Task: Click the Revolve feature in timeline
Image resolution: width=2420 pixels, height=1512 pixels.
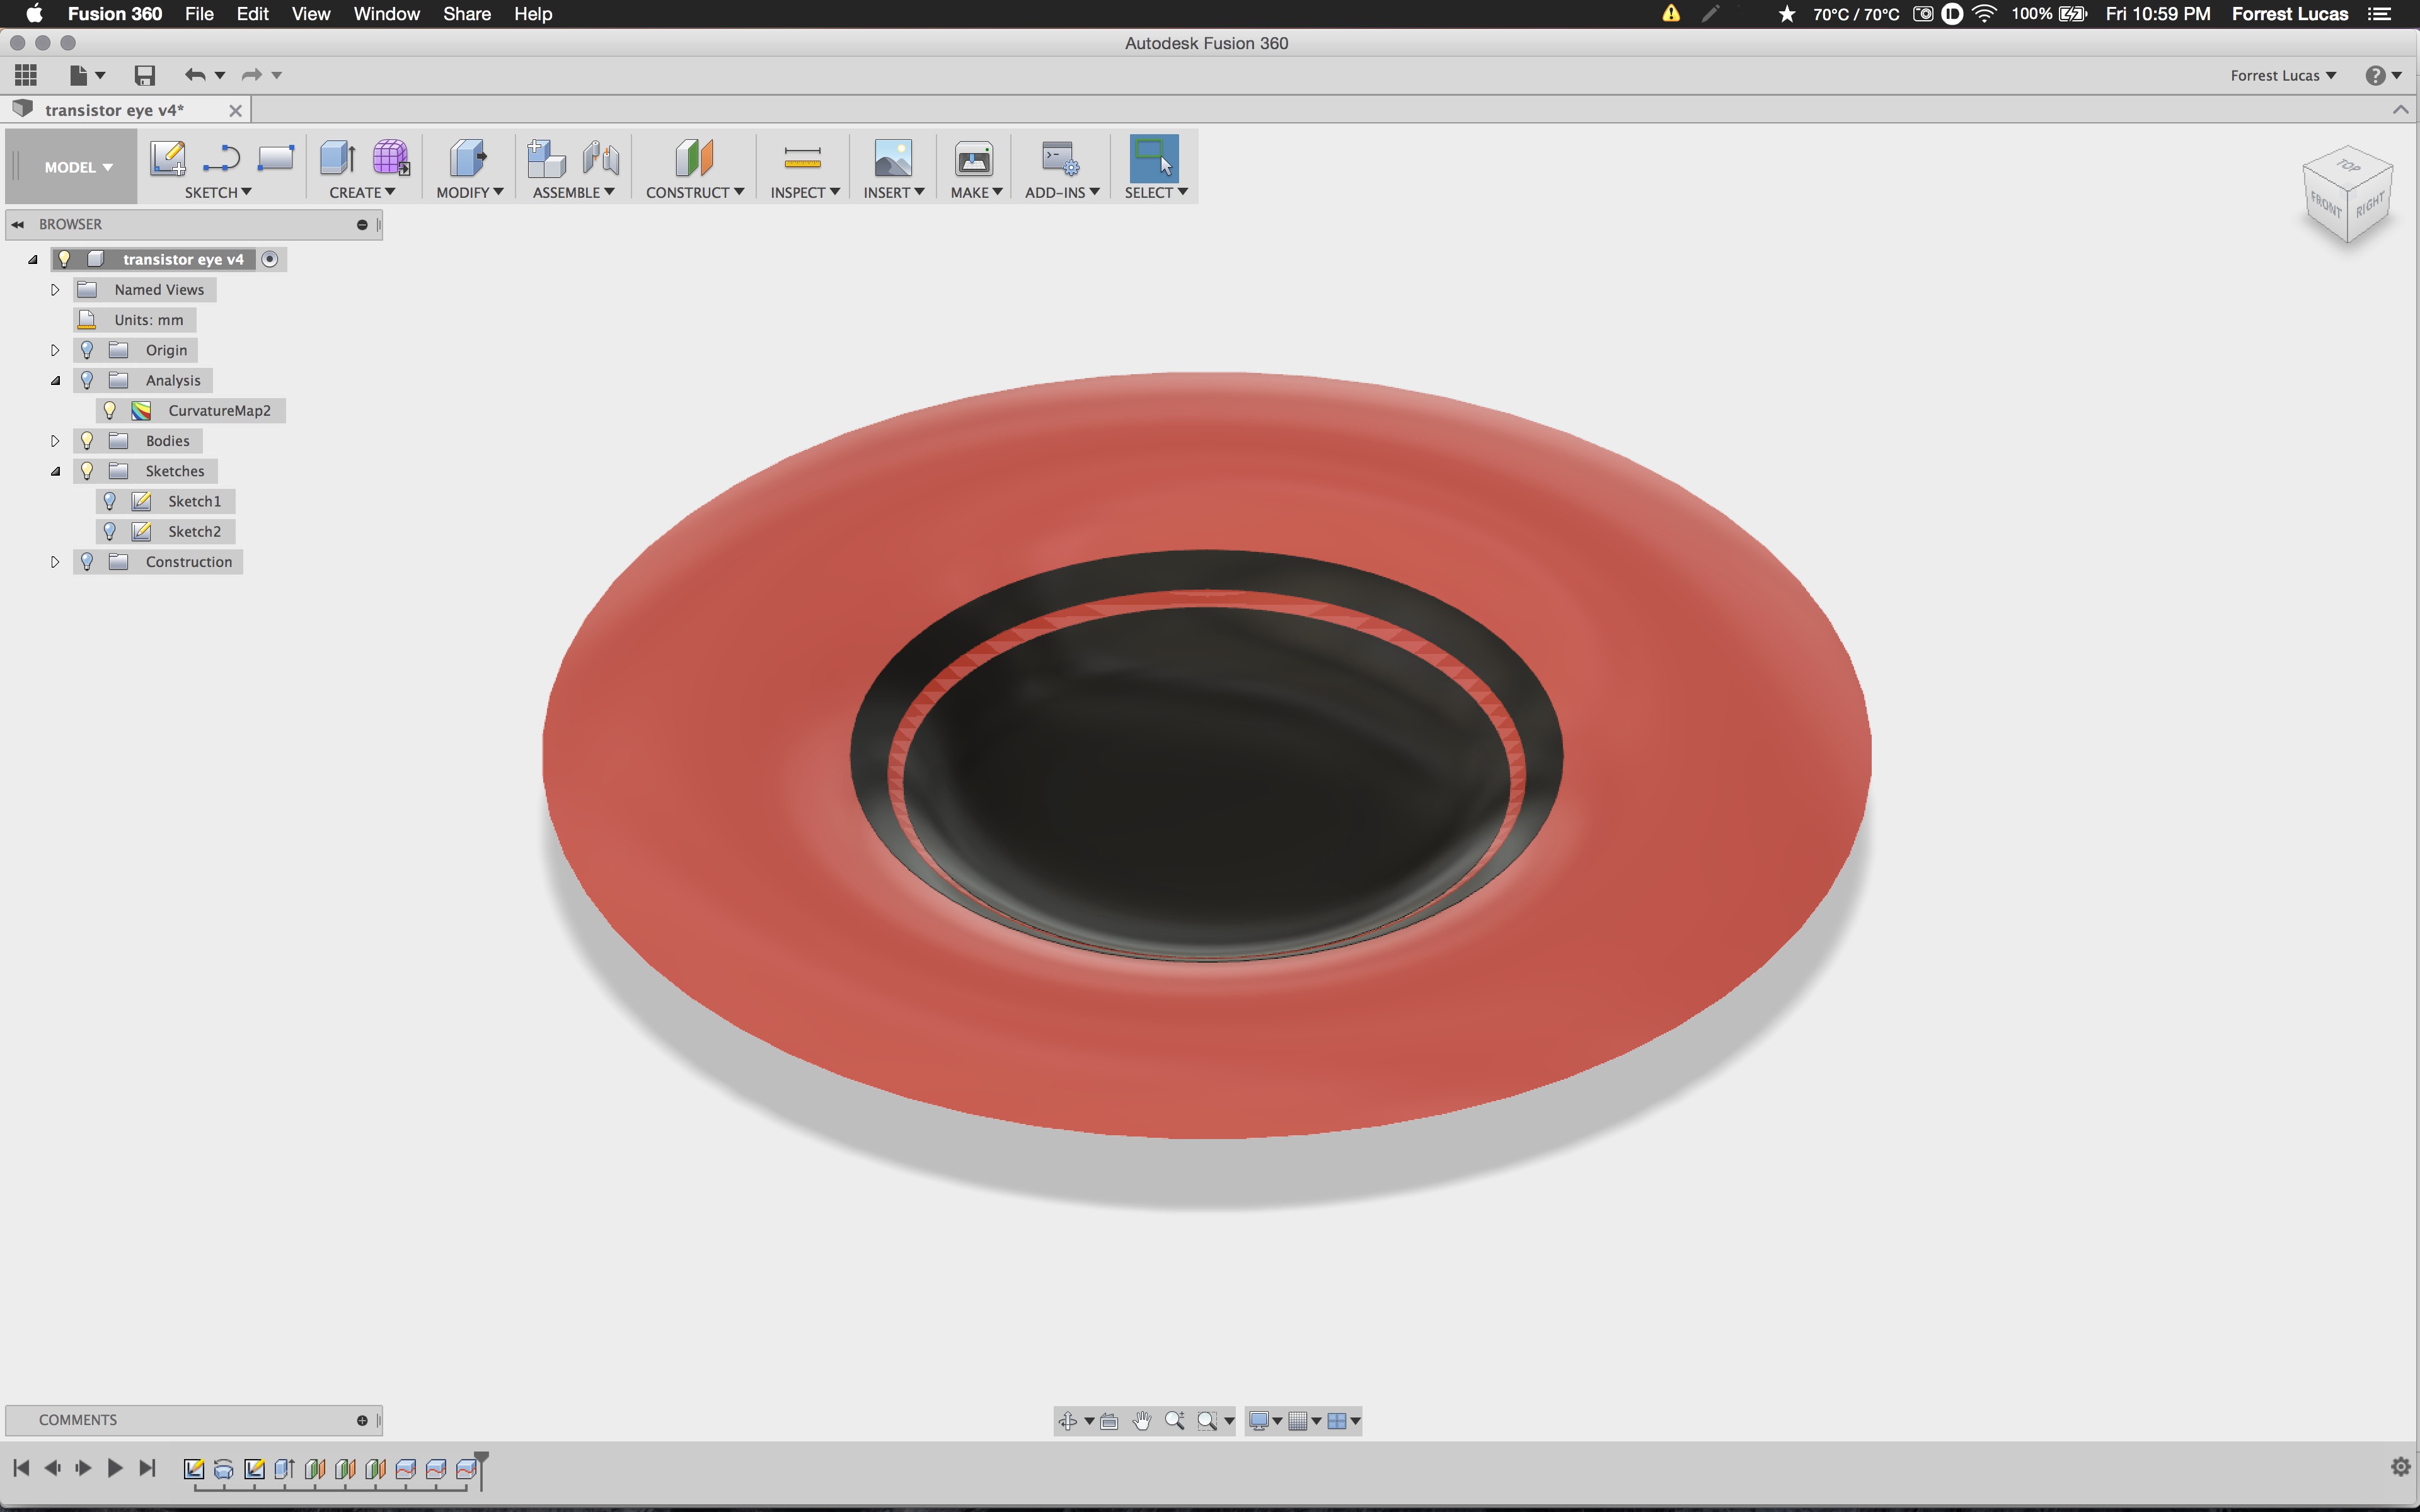Action: [224, 1468]
